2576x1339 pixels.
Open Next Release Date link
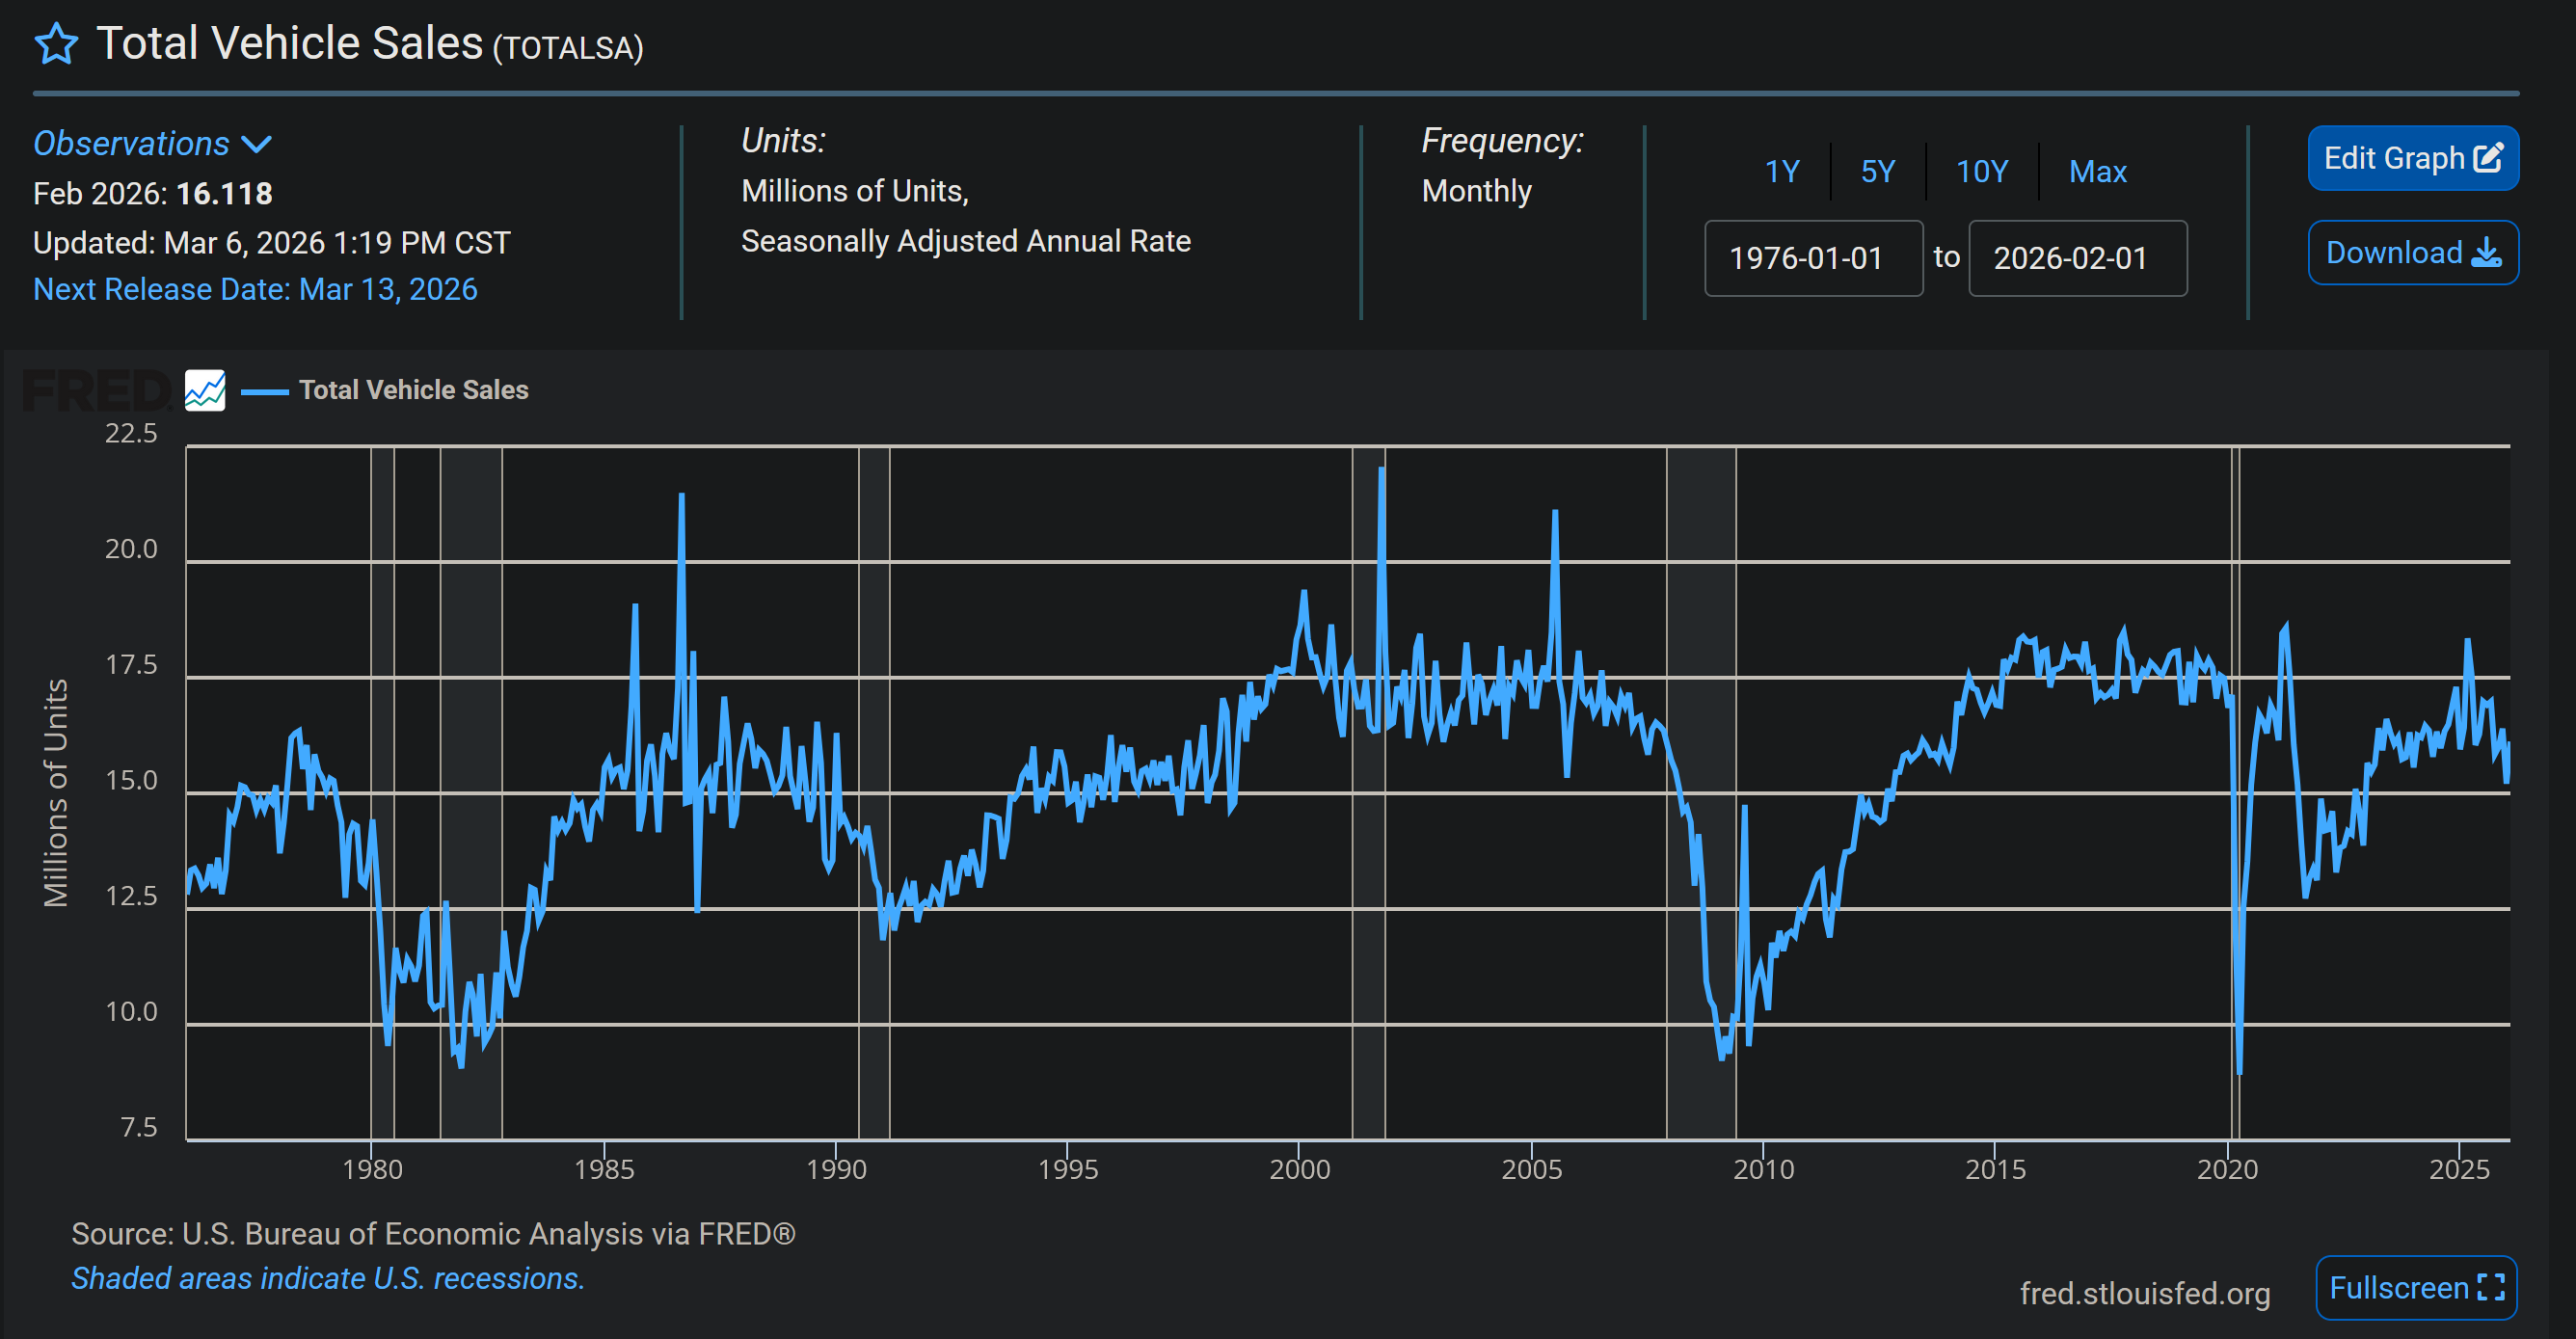point(255,289)
